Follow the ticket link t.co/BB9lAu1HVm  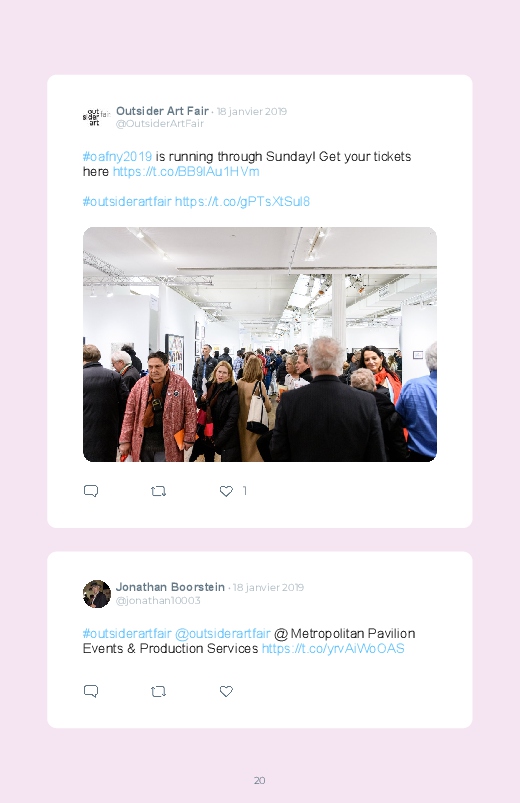pos(186,172)
